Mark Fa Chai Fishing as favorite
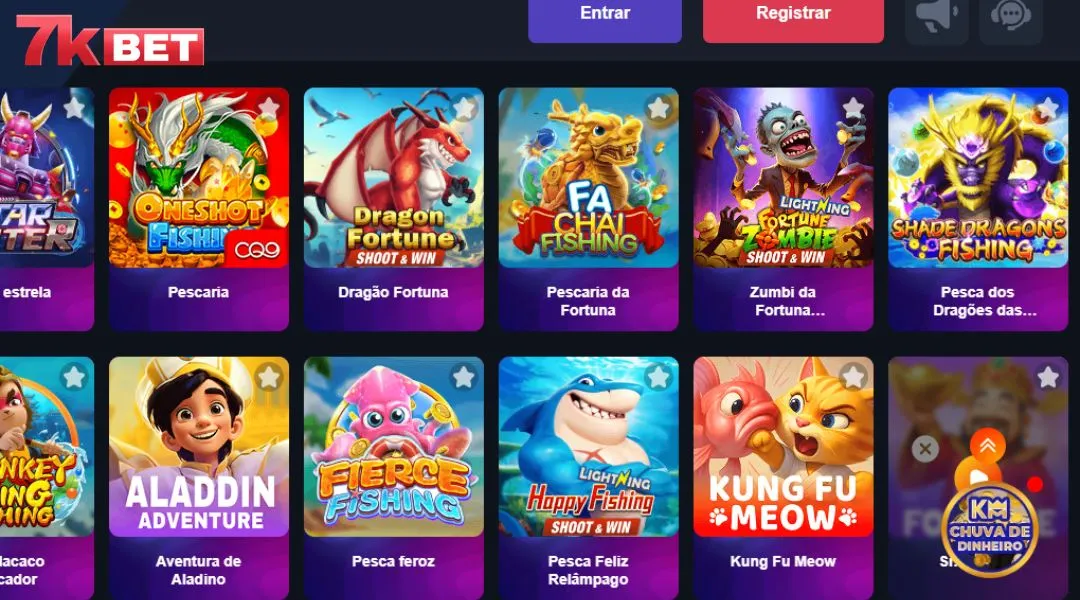Image resolution: width=1080 pixels, height=600 pixels. pyautogui.click(x=658, y=107)
